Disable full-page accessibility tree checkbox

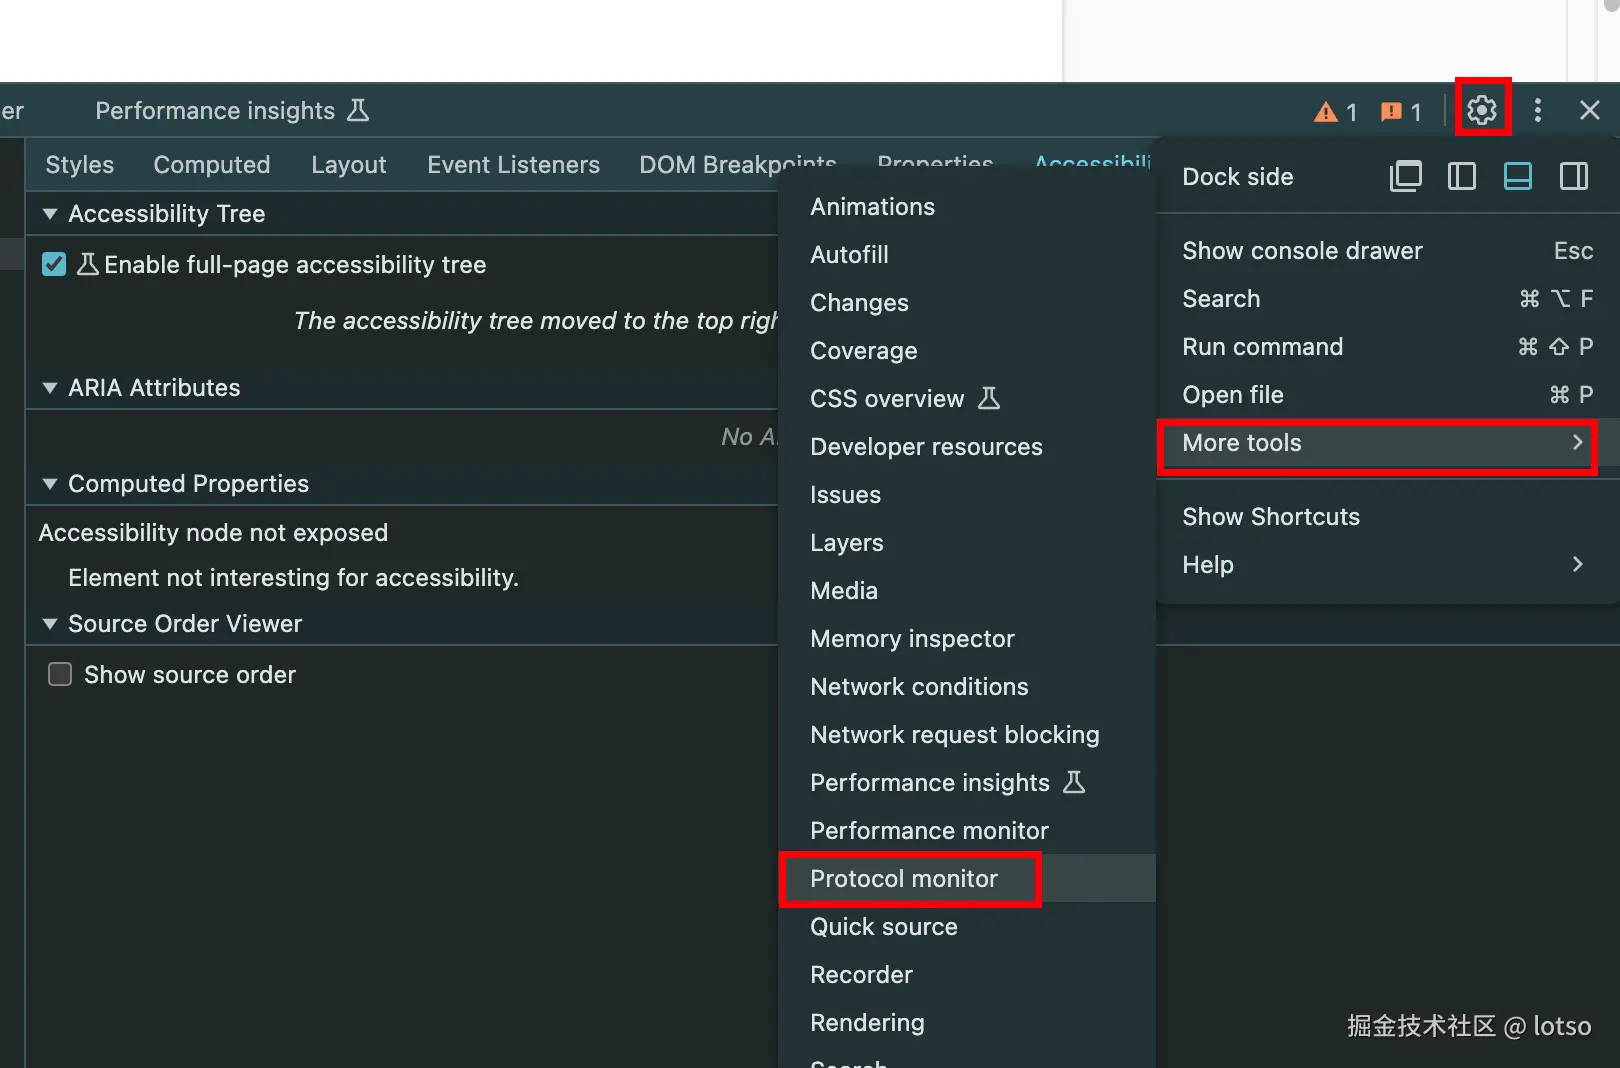coord(54,265)
